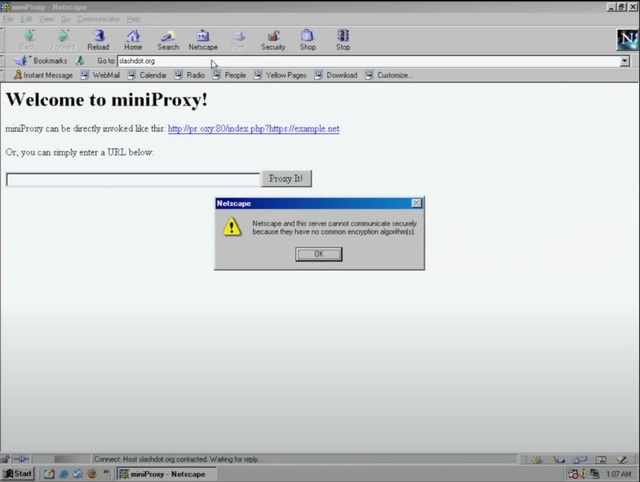Viewport: 640px width, 482px height.
Task: Open Address Book from the component bar
Action: point(600,460)
